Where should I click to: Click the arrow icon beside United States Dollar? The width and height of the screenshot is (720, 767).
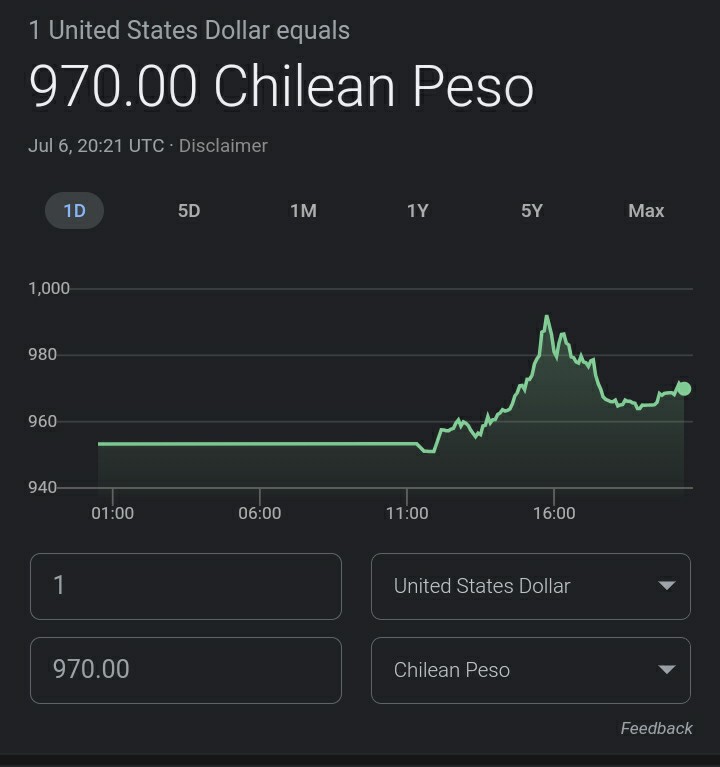(667, 586)
